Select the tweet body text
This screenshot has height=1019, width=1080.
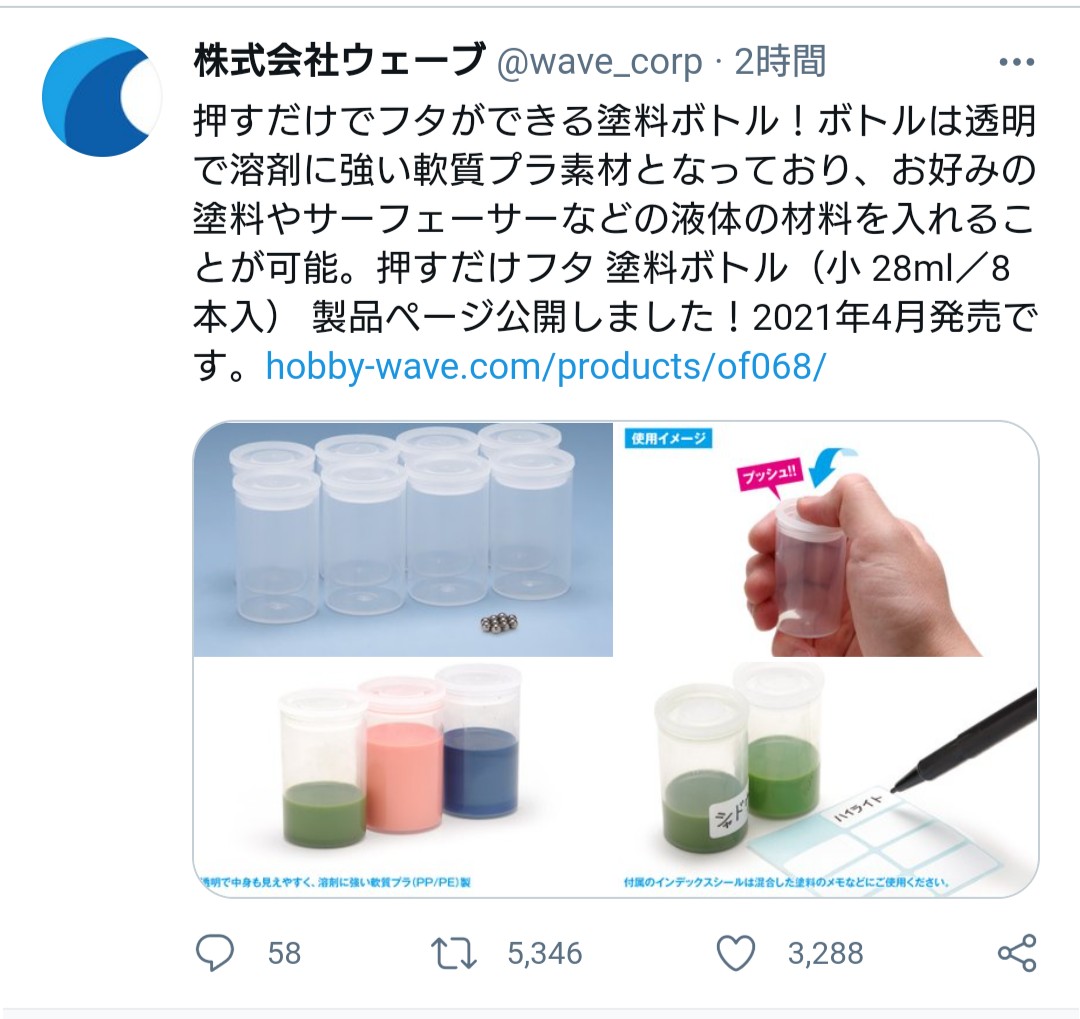pos(614,244)
